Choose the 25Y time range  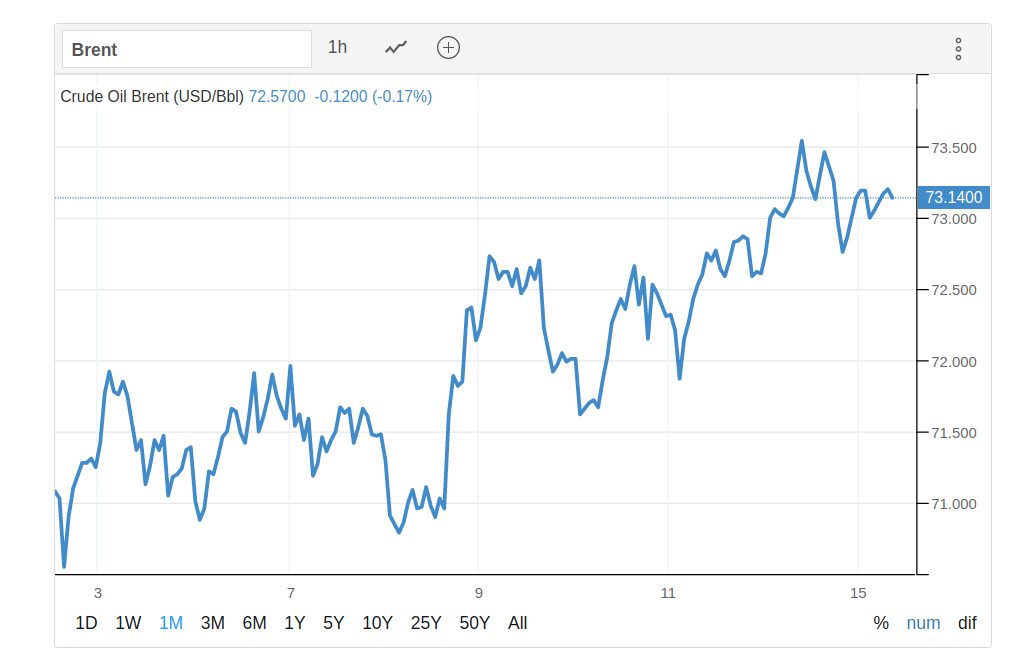click(426, 623)
